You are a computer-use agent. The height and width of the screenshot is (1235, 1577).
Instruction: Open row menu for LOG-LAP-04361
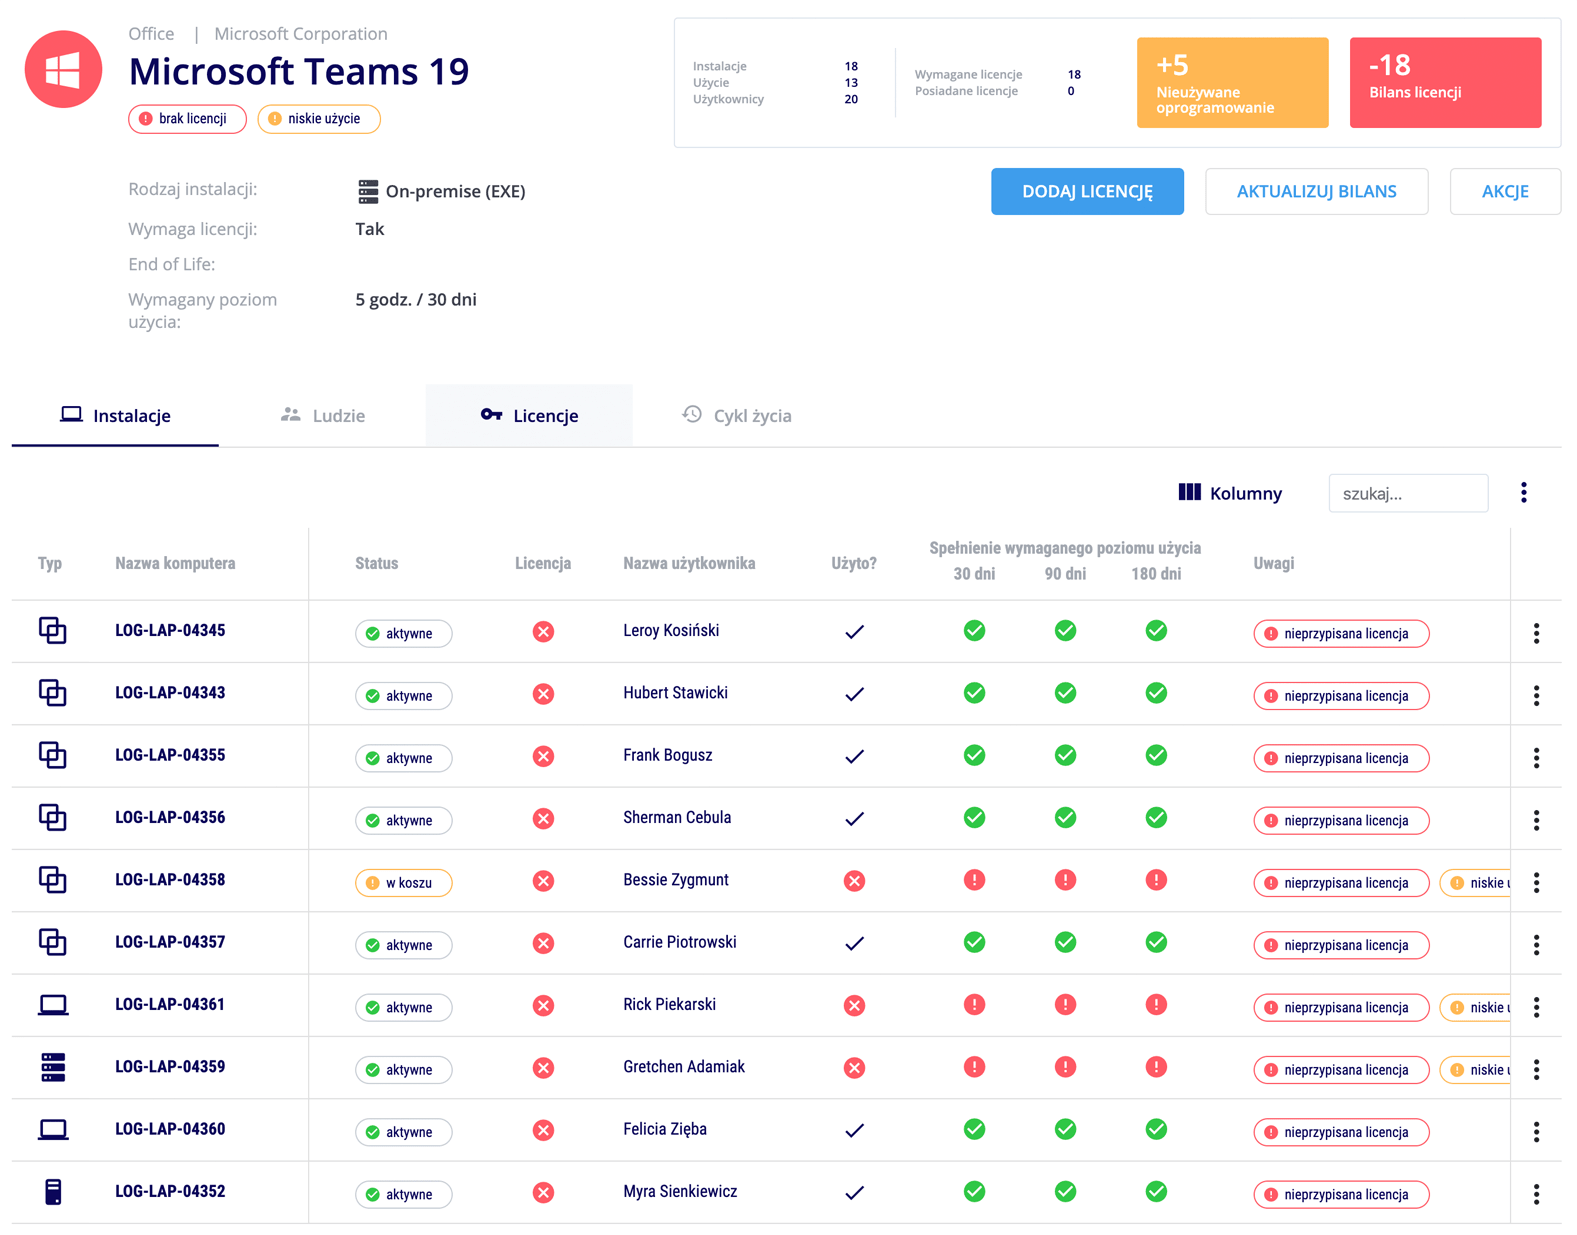pyautogui.click(x=1536, y=1007)
